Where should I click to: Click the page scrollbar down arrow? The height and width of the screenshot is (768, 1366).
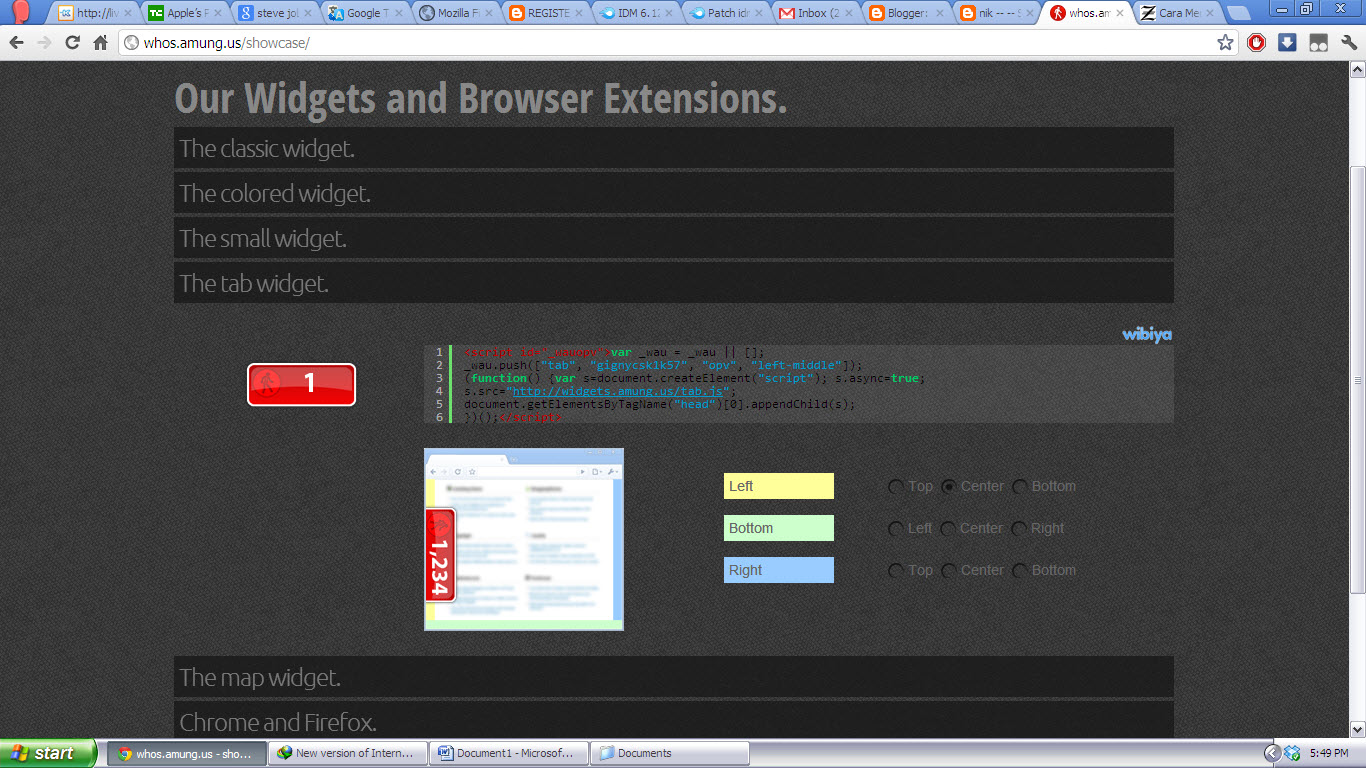[1358, 731]
